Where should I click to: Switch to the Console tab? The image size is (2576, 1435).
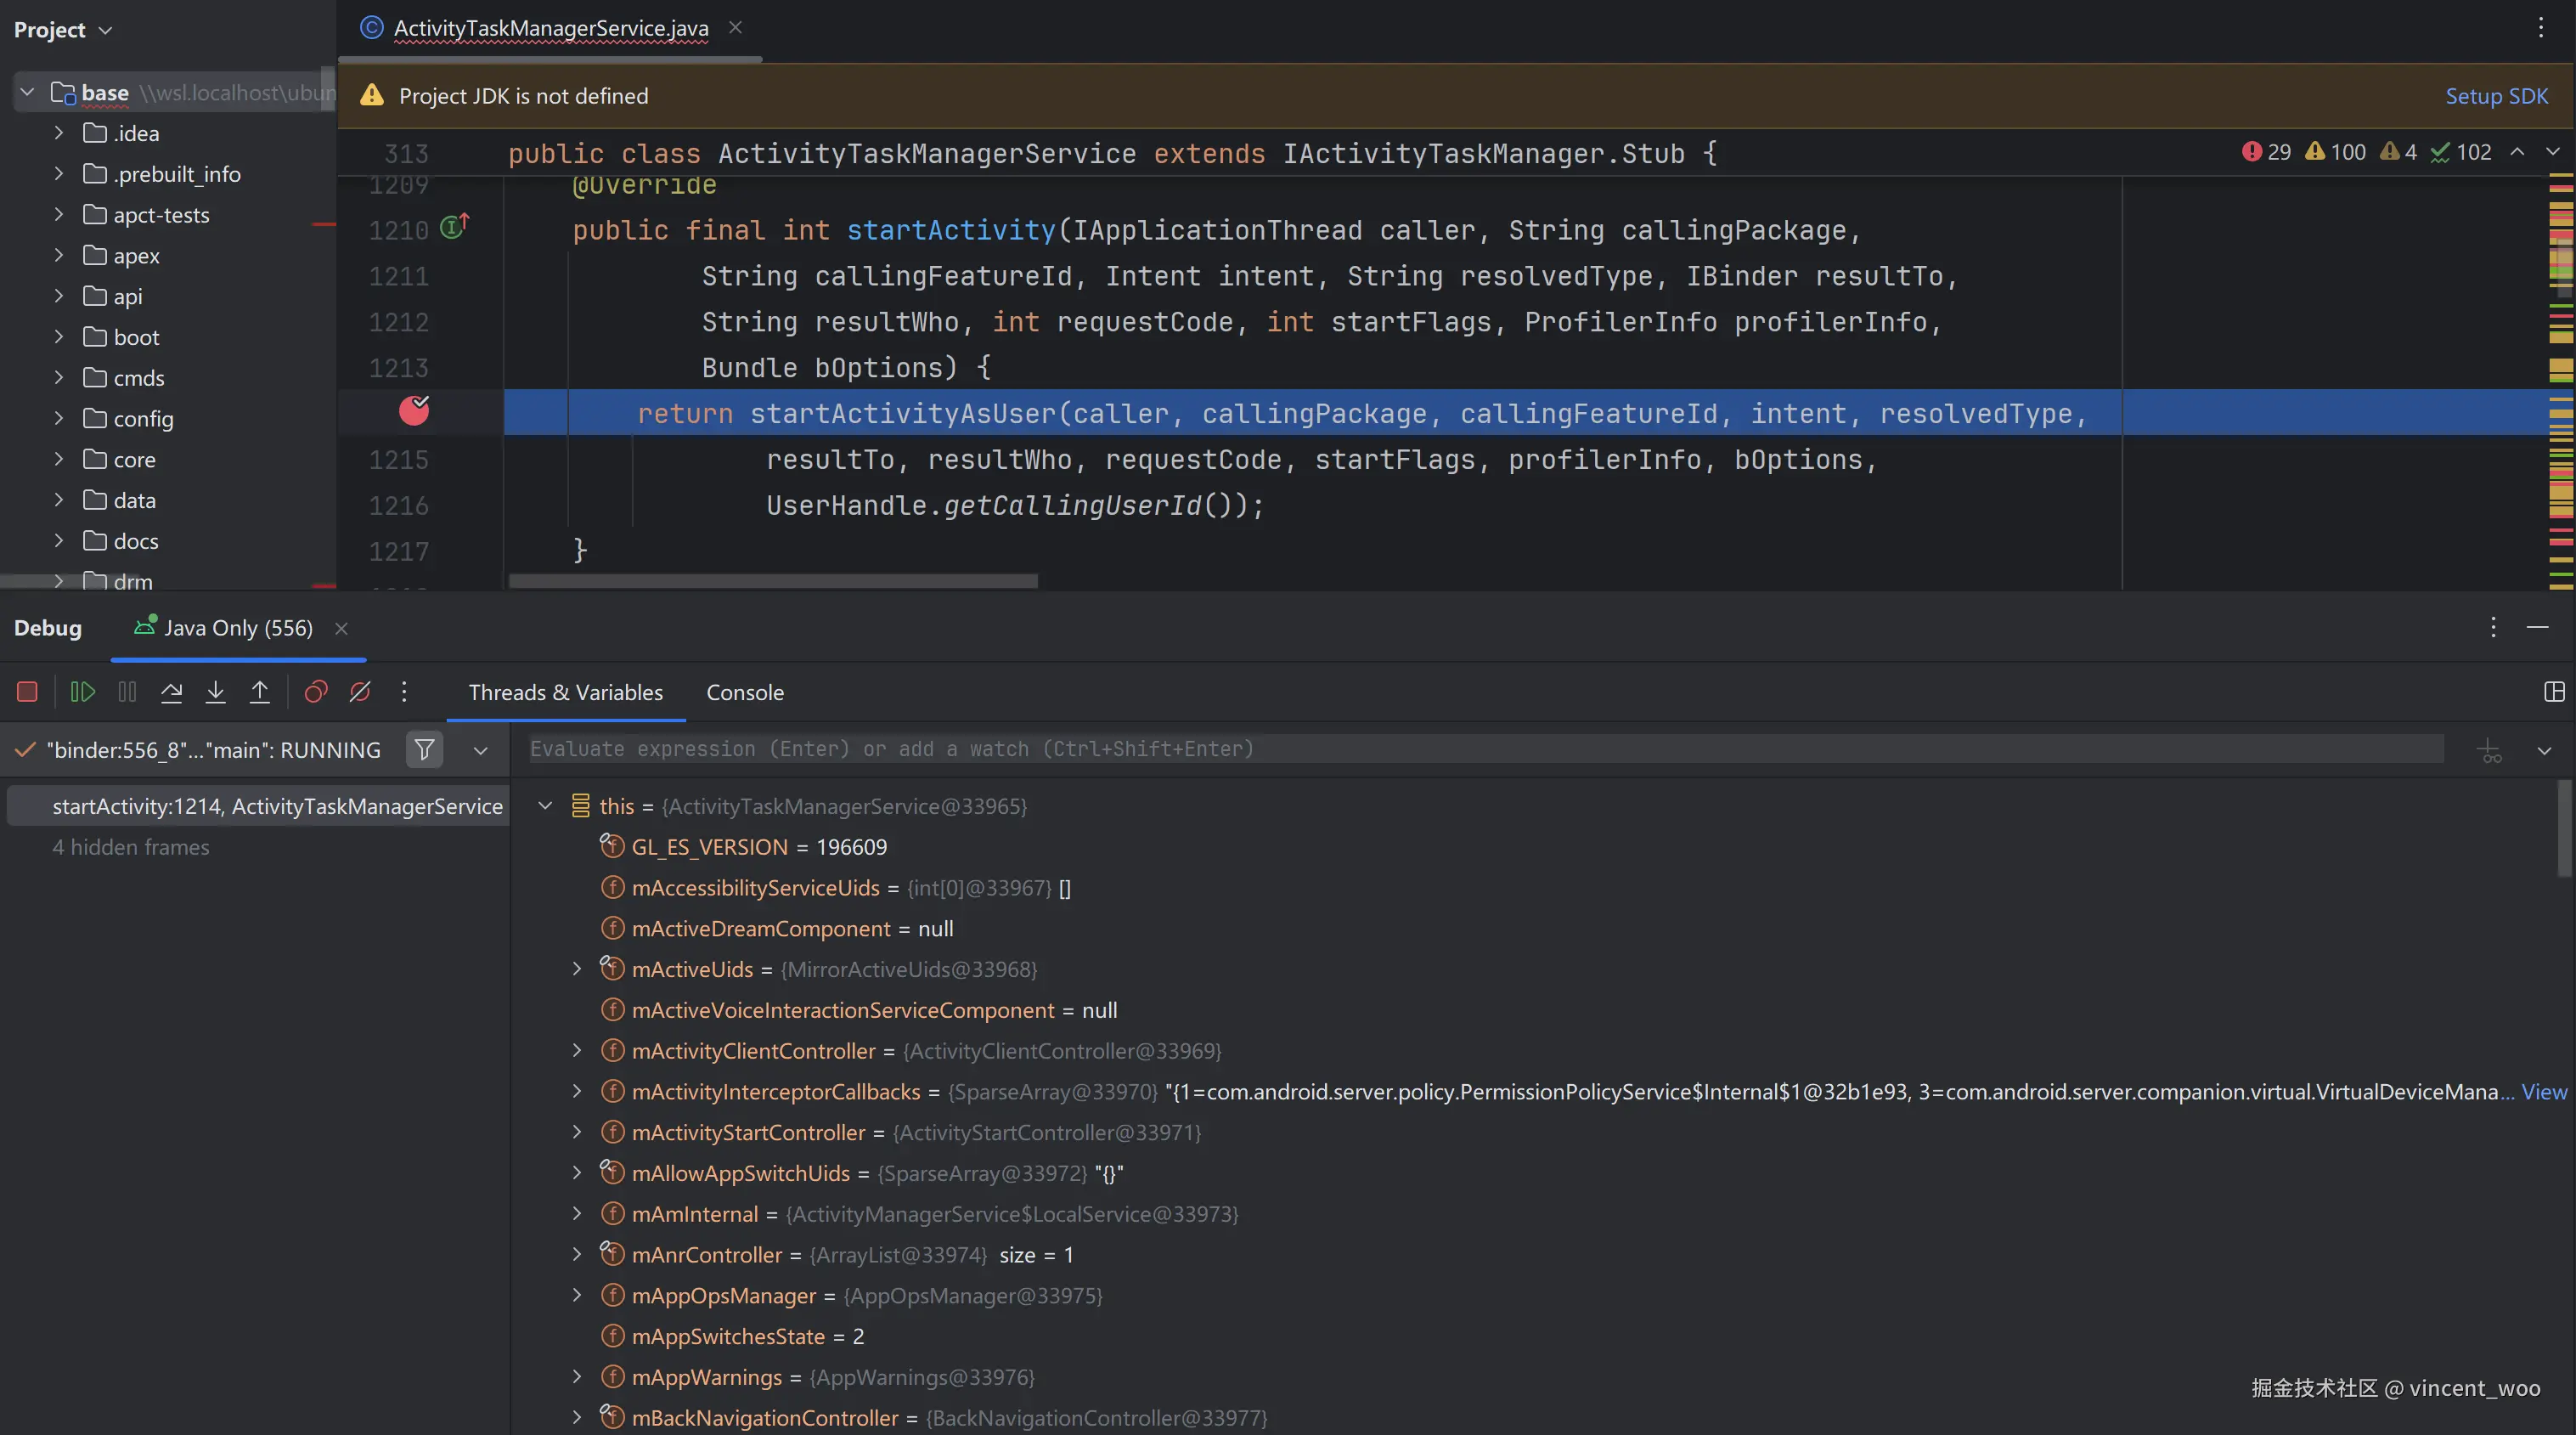[744, 692]
